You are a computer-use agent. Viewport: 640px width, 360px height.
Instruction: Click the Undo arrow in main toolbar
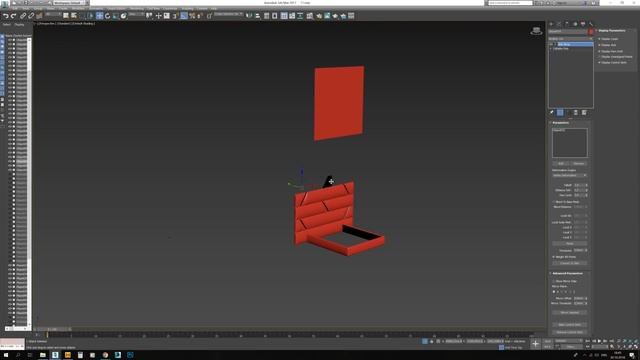6,16
